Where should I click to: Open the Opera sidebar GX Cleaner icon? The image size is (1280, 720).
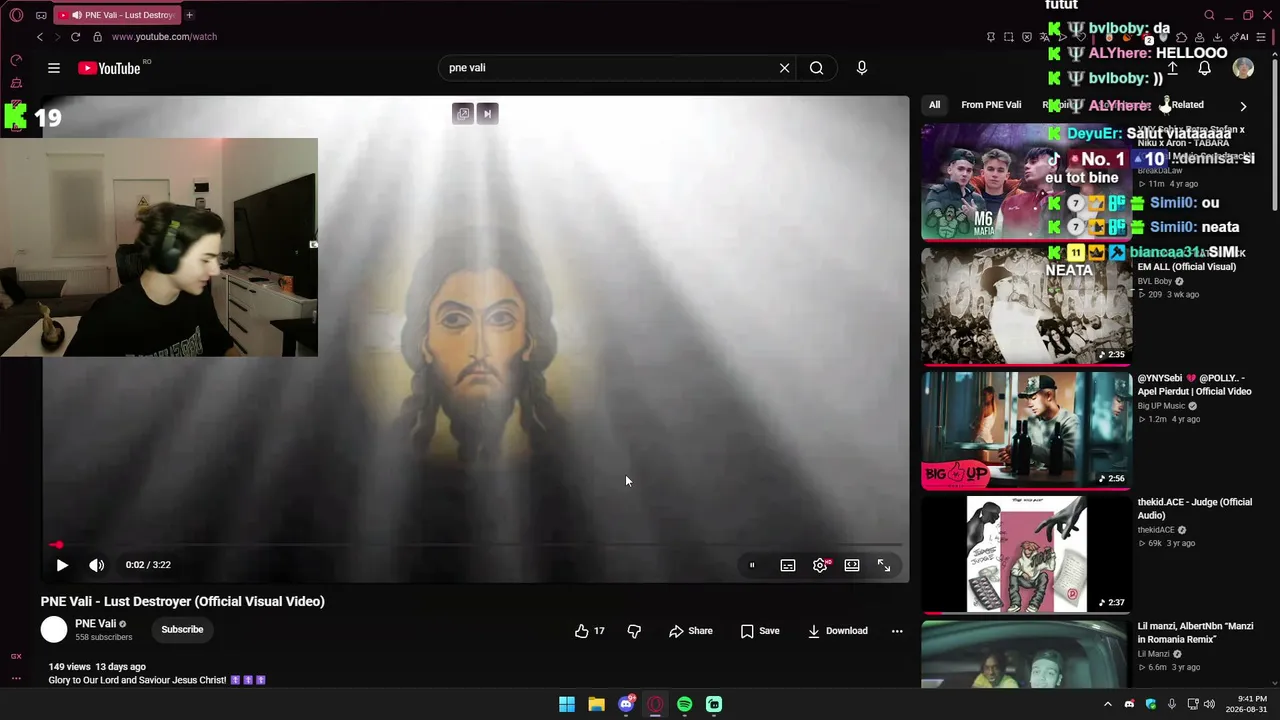[x=16, y=83]
